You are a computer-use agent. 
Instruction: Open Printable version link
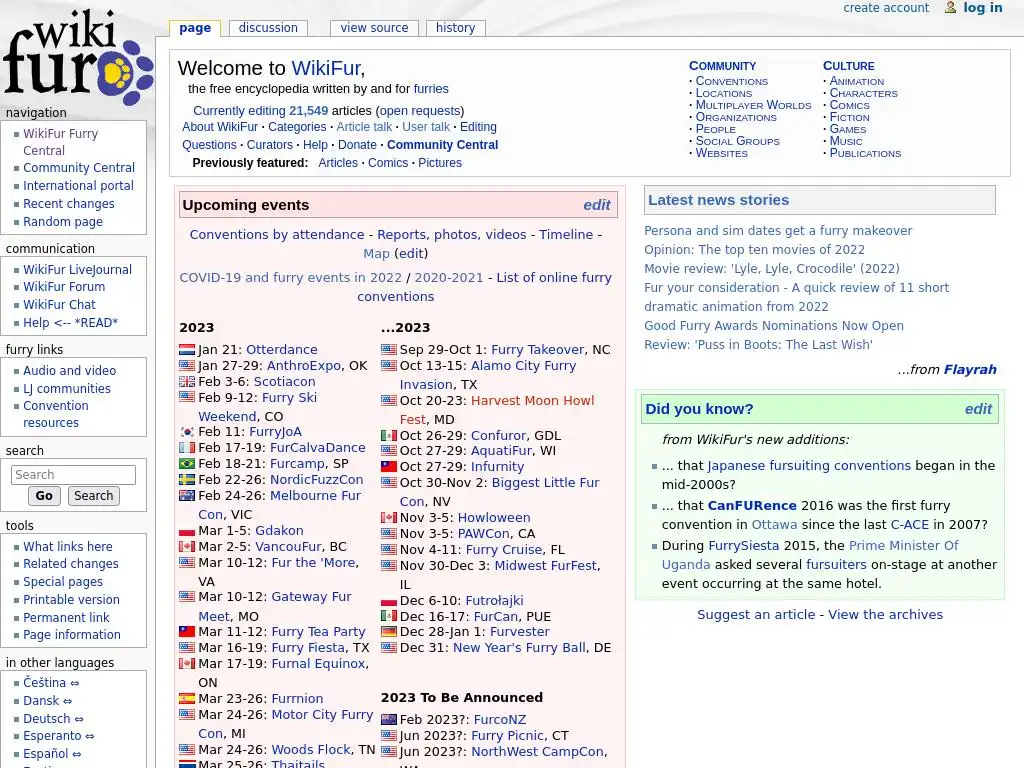[x=71, y=600]
